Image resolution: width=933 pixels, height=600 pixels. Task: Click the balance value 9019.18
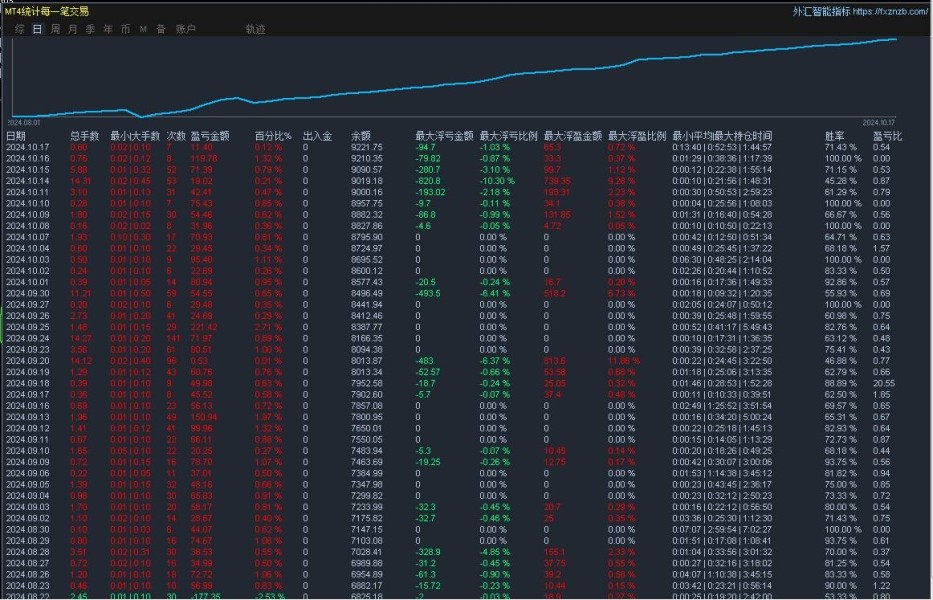pos(367,181)
